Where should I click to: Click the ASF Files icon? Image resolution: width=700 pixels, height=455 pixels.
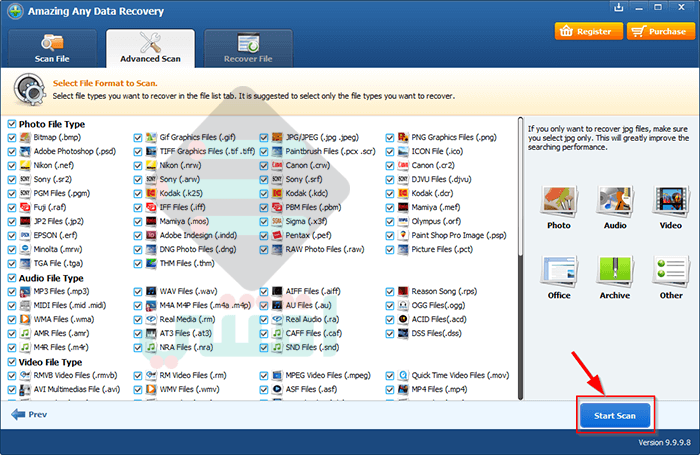point(277,389)
